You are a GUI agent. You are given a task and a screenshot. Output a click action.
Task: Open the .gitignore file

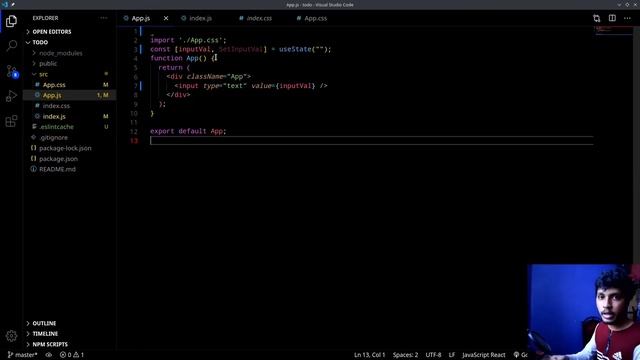(x=53, y=138)
